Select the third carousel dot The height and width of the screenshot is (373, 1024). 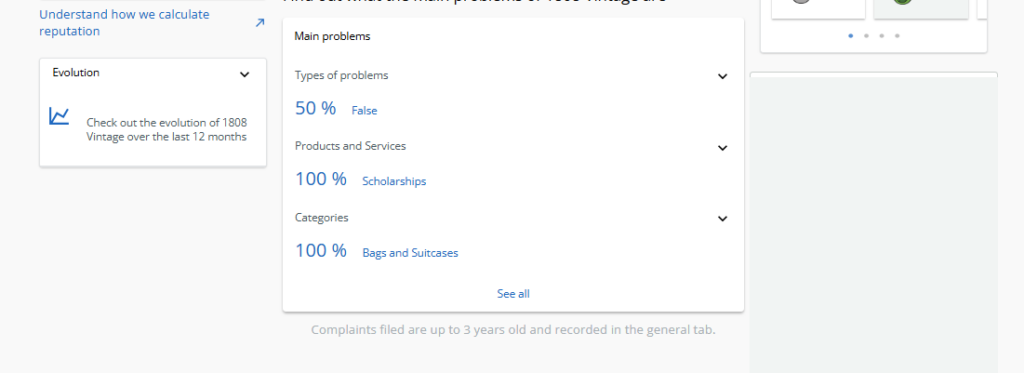[882, 36]
